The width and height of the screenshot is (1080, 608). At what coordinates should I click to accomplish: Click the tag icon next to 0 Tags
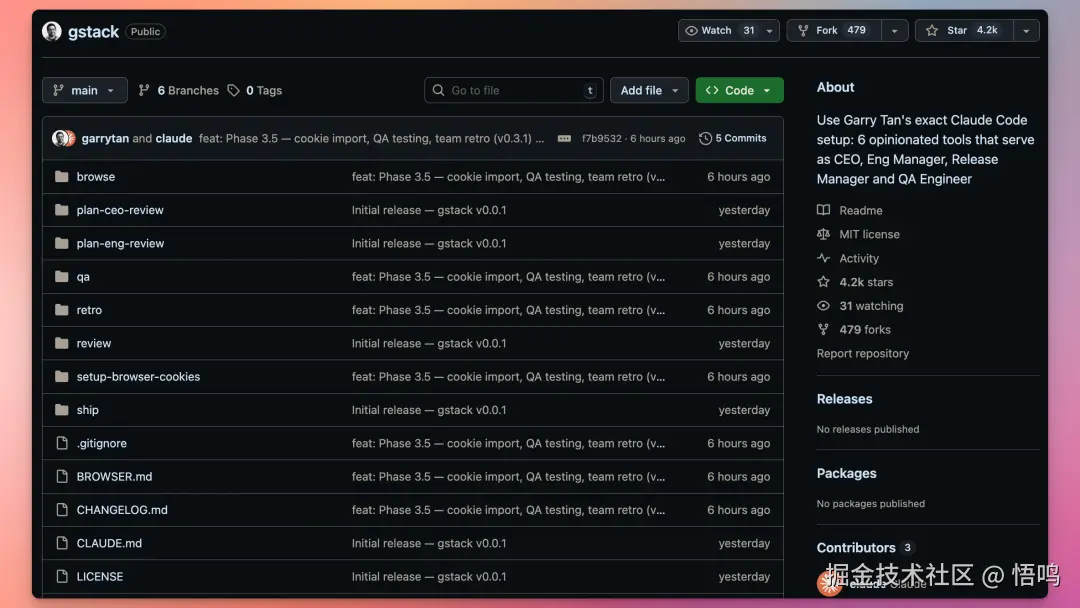click(233, 90)
